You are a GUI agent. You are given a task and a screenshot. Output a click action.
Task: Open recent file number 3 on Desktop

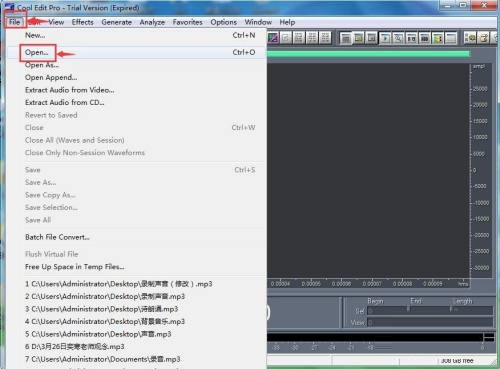(137, 309)
